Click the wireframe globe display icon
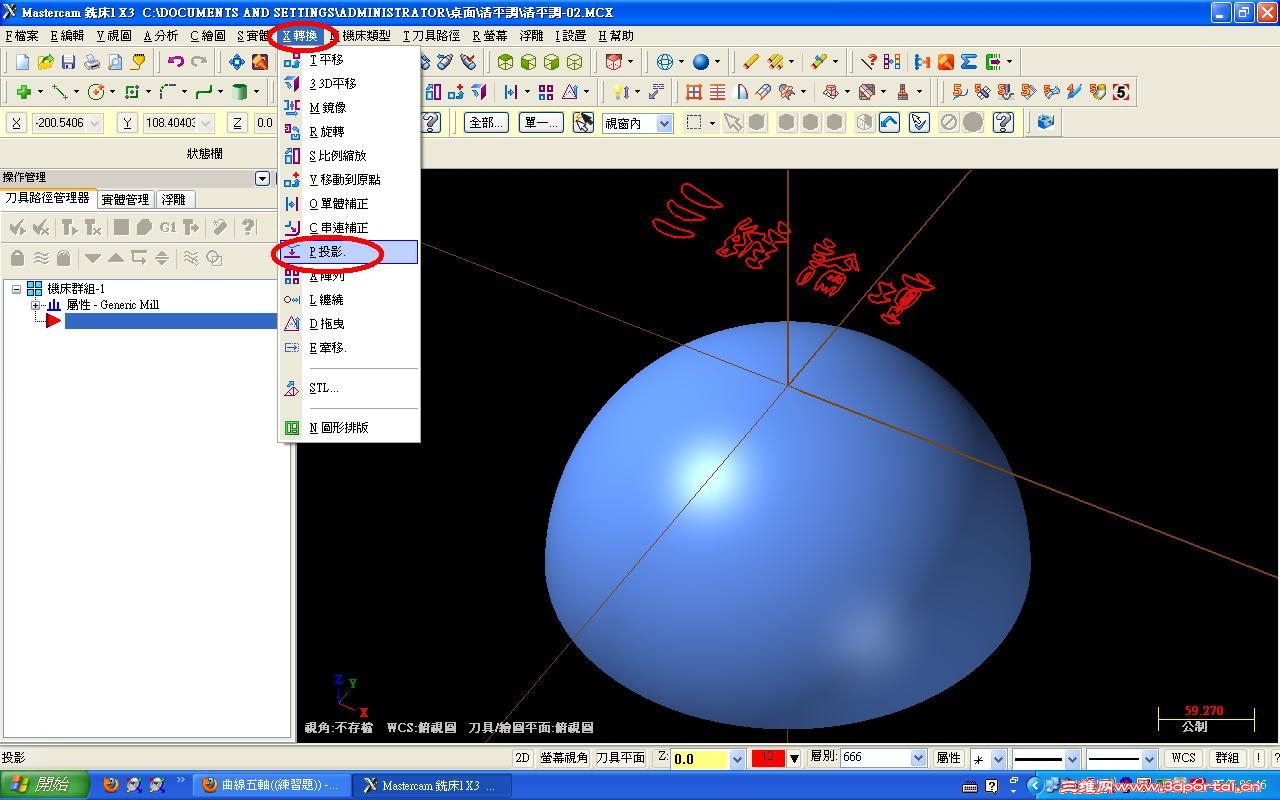The image size is (1280, 800). tap(665, 62)
